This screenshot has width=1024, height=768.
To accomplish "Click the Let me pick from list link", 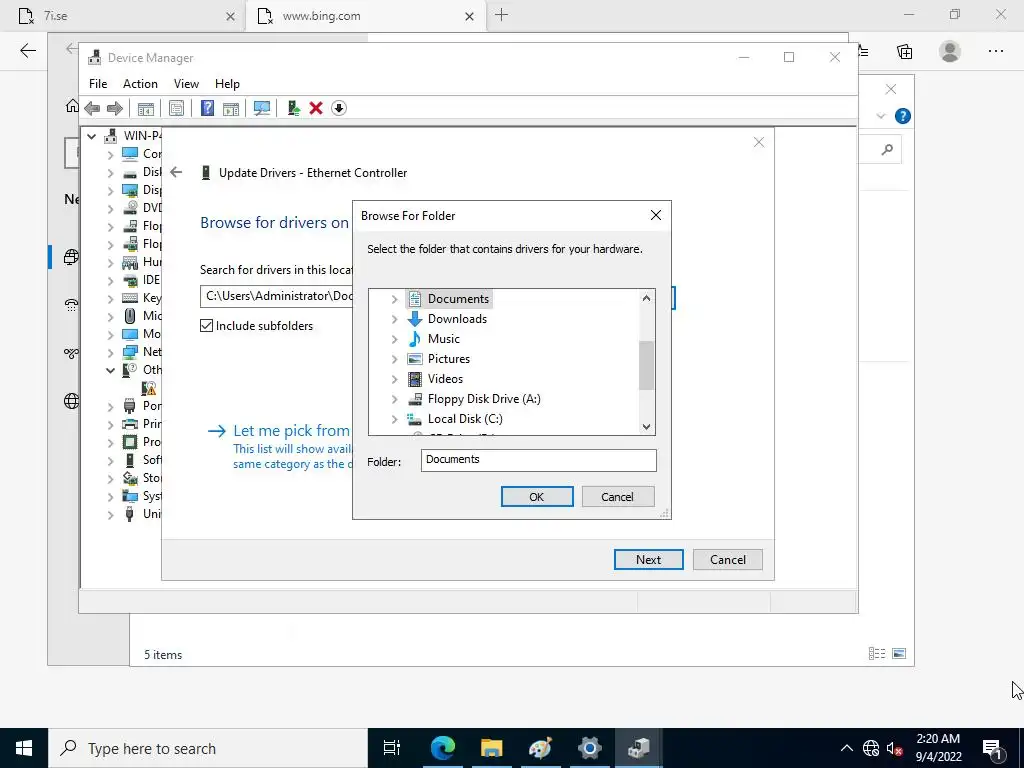I will [x=291, y=430].
